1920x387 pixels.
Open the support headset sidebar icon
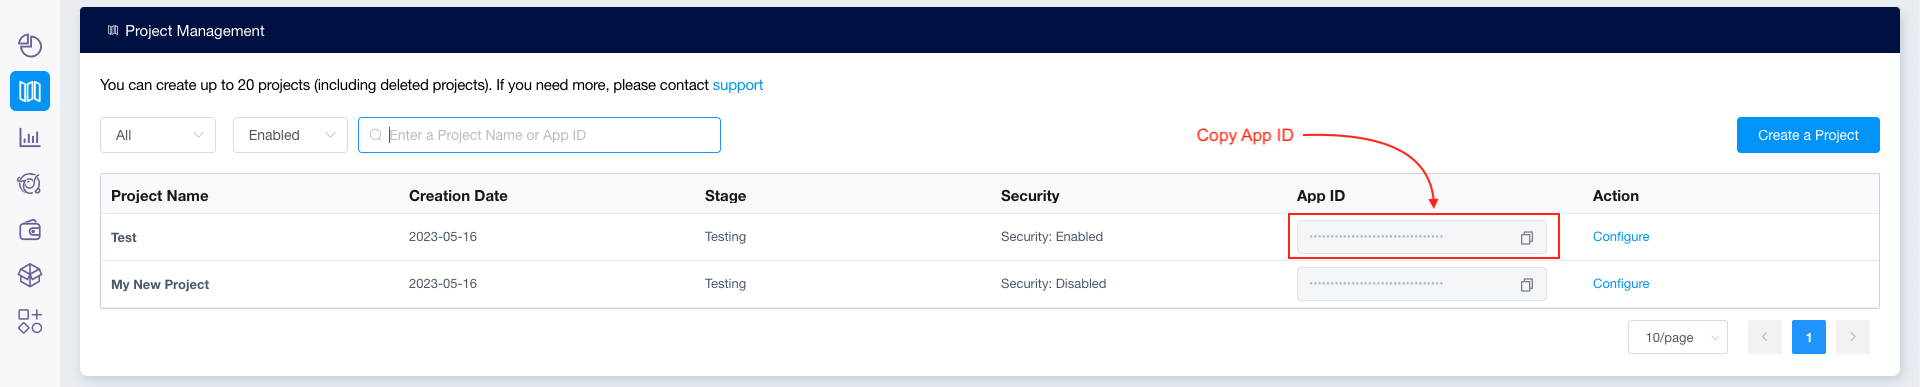point(30,183)
